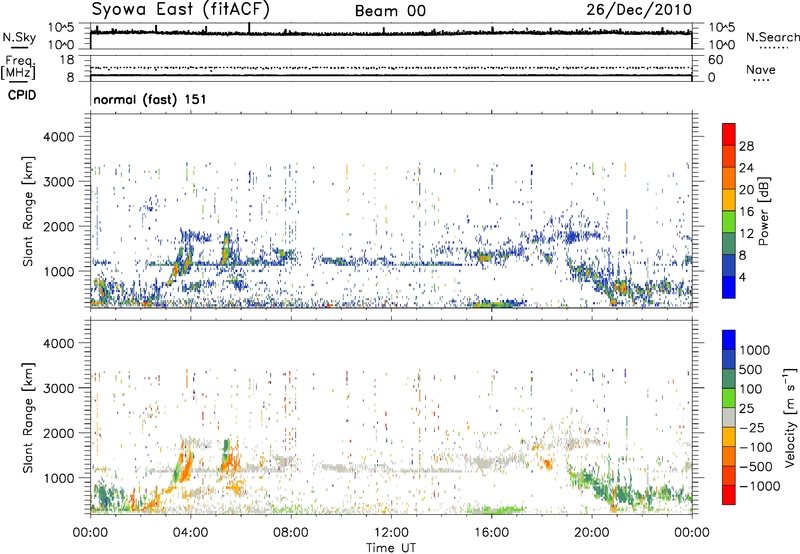
Task: Click the dotted sample line under 'N.Search'
Action: click(x=773, y=48)
